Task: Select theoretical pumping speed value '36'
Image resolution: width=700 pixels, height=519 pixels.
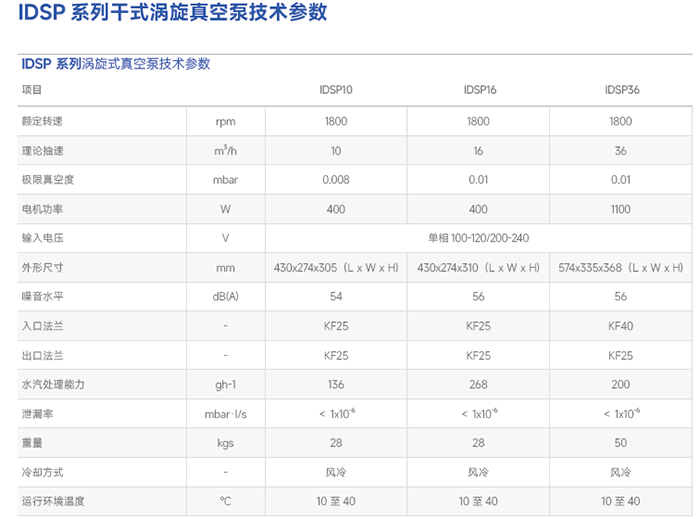Action: (x=621, y=151)
